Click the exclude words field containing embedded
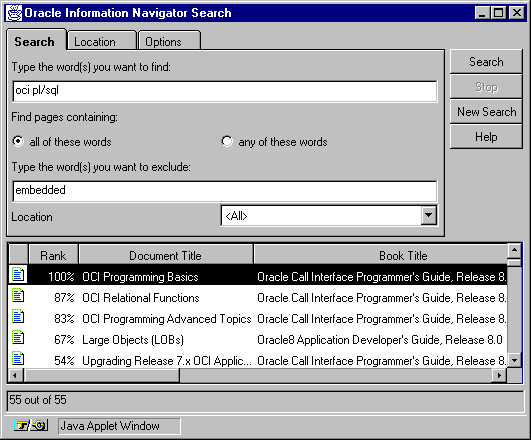The width and height of the screenshot is (531, 440). 225,191
